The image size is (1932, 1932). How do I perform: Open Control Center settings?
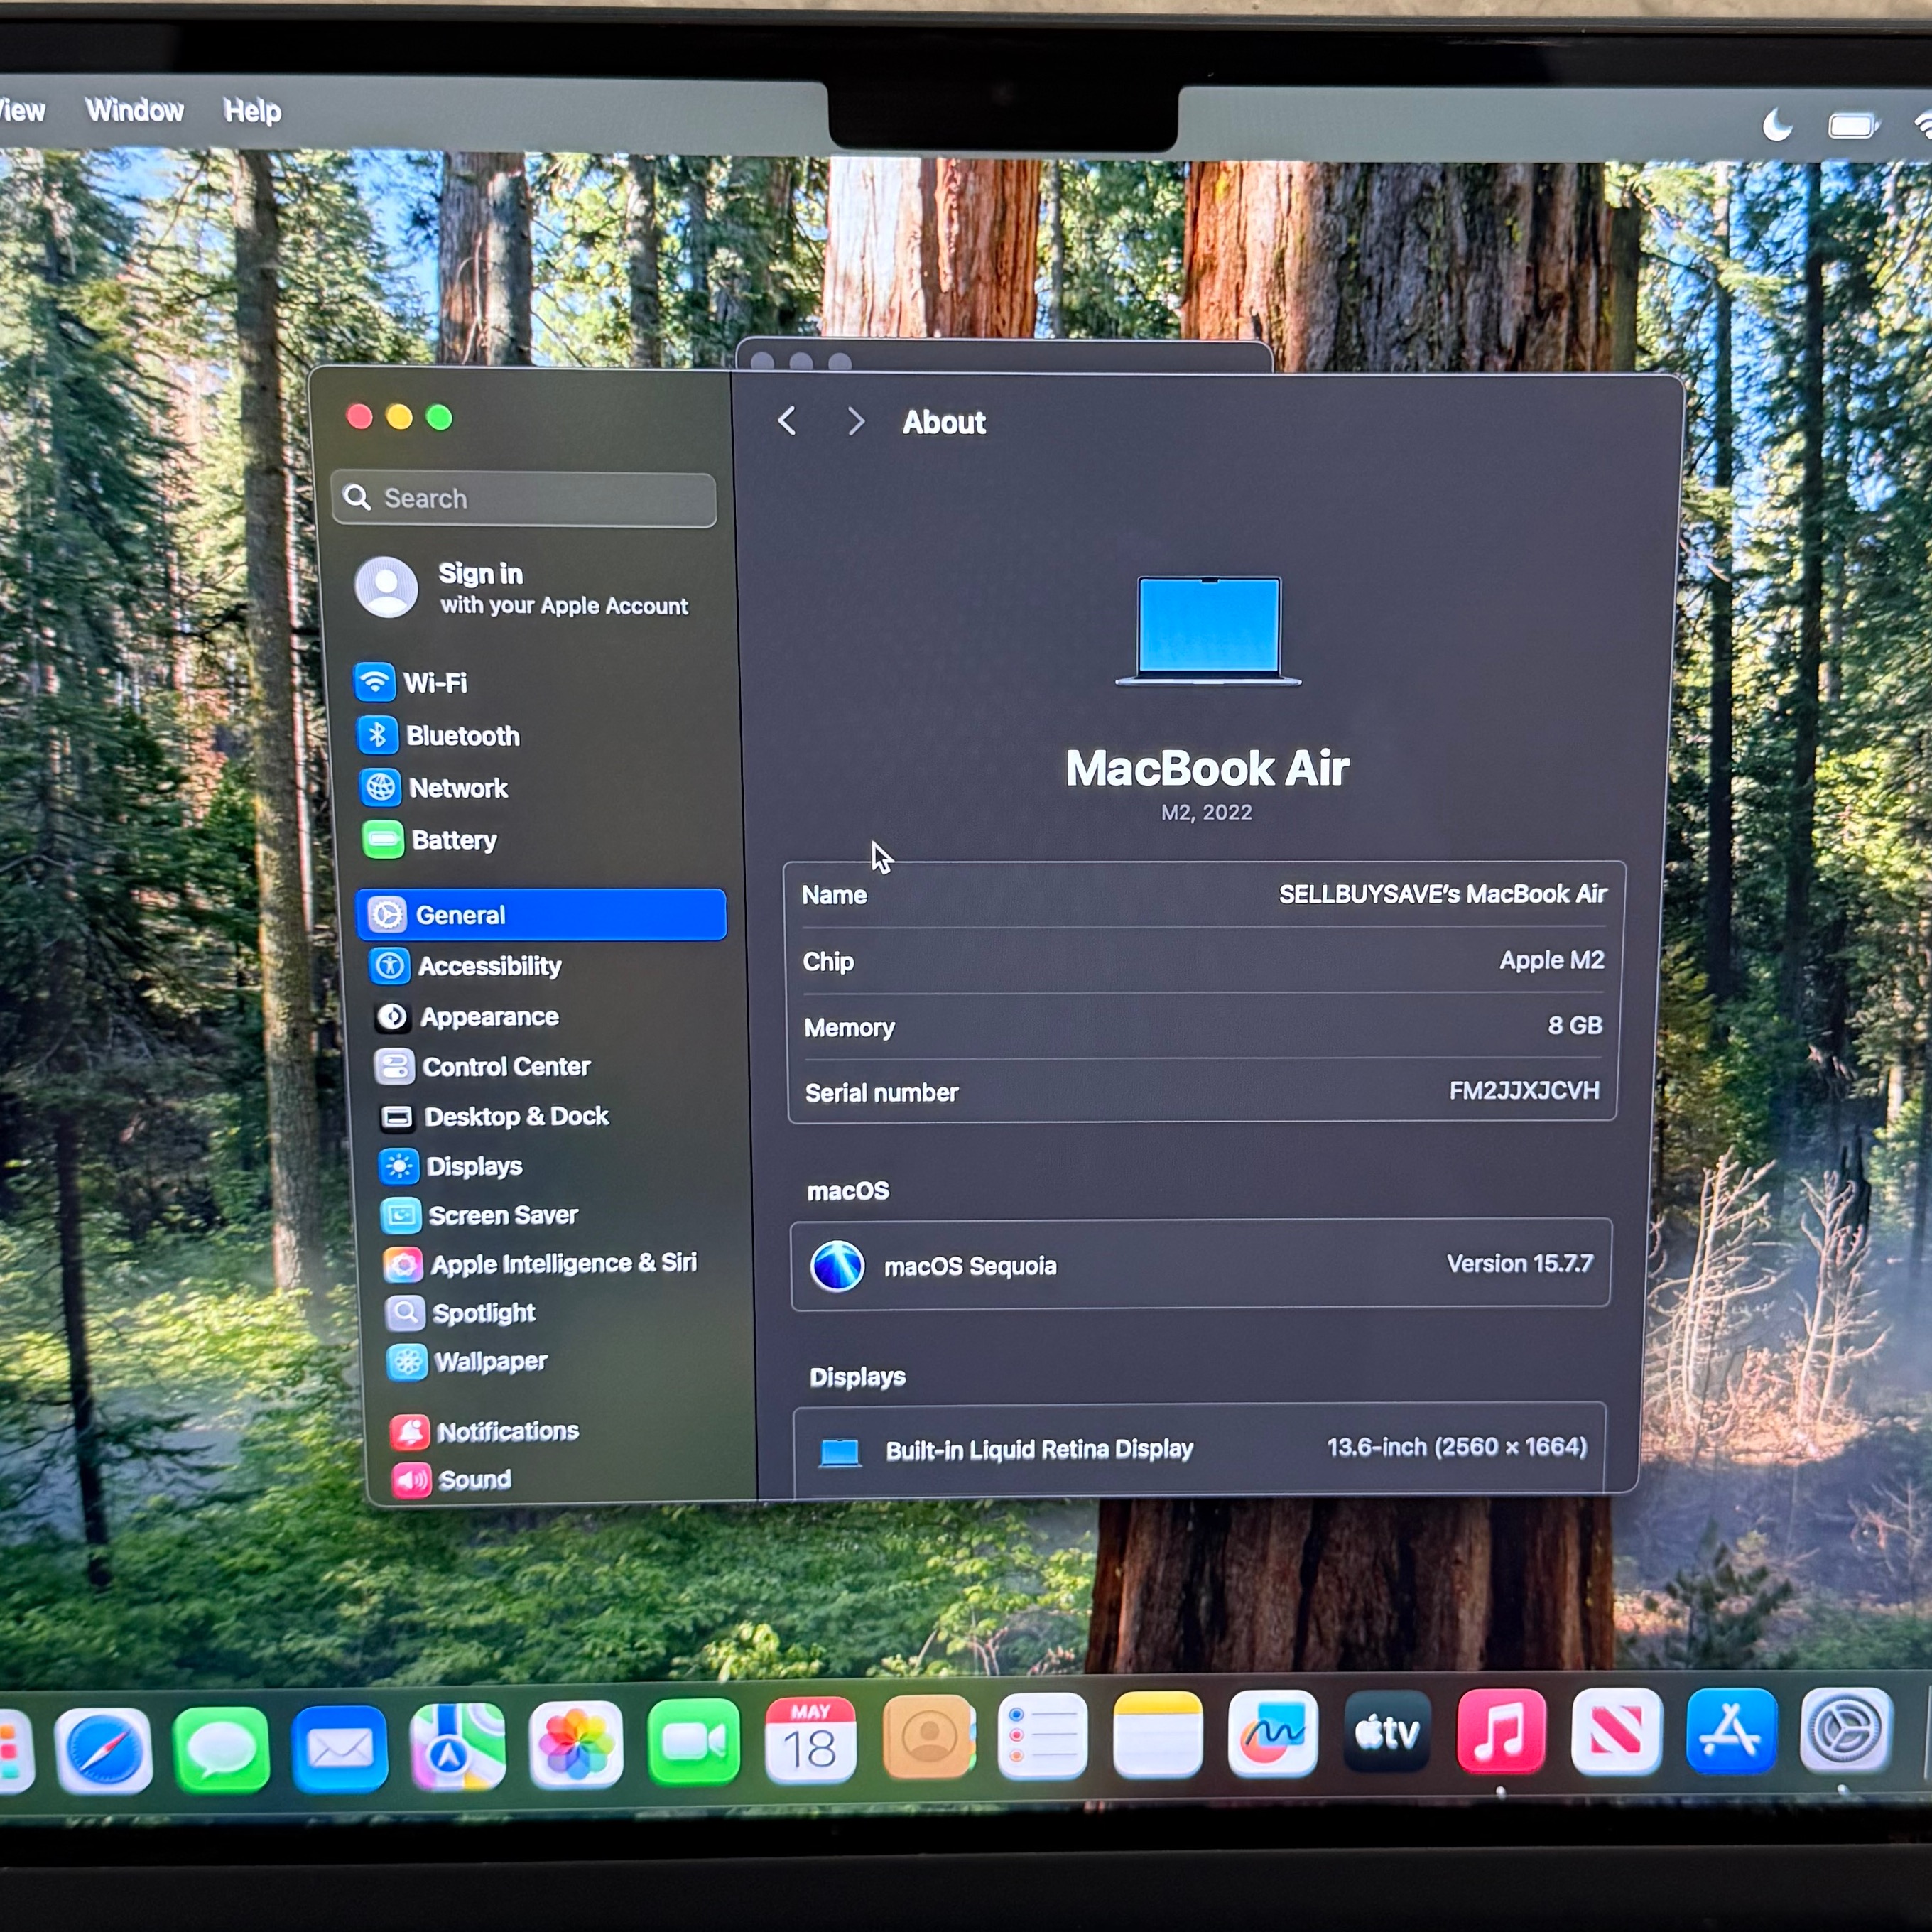(x=483, y=1067)
